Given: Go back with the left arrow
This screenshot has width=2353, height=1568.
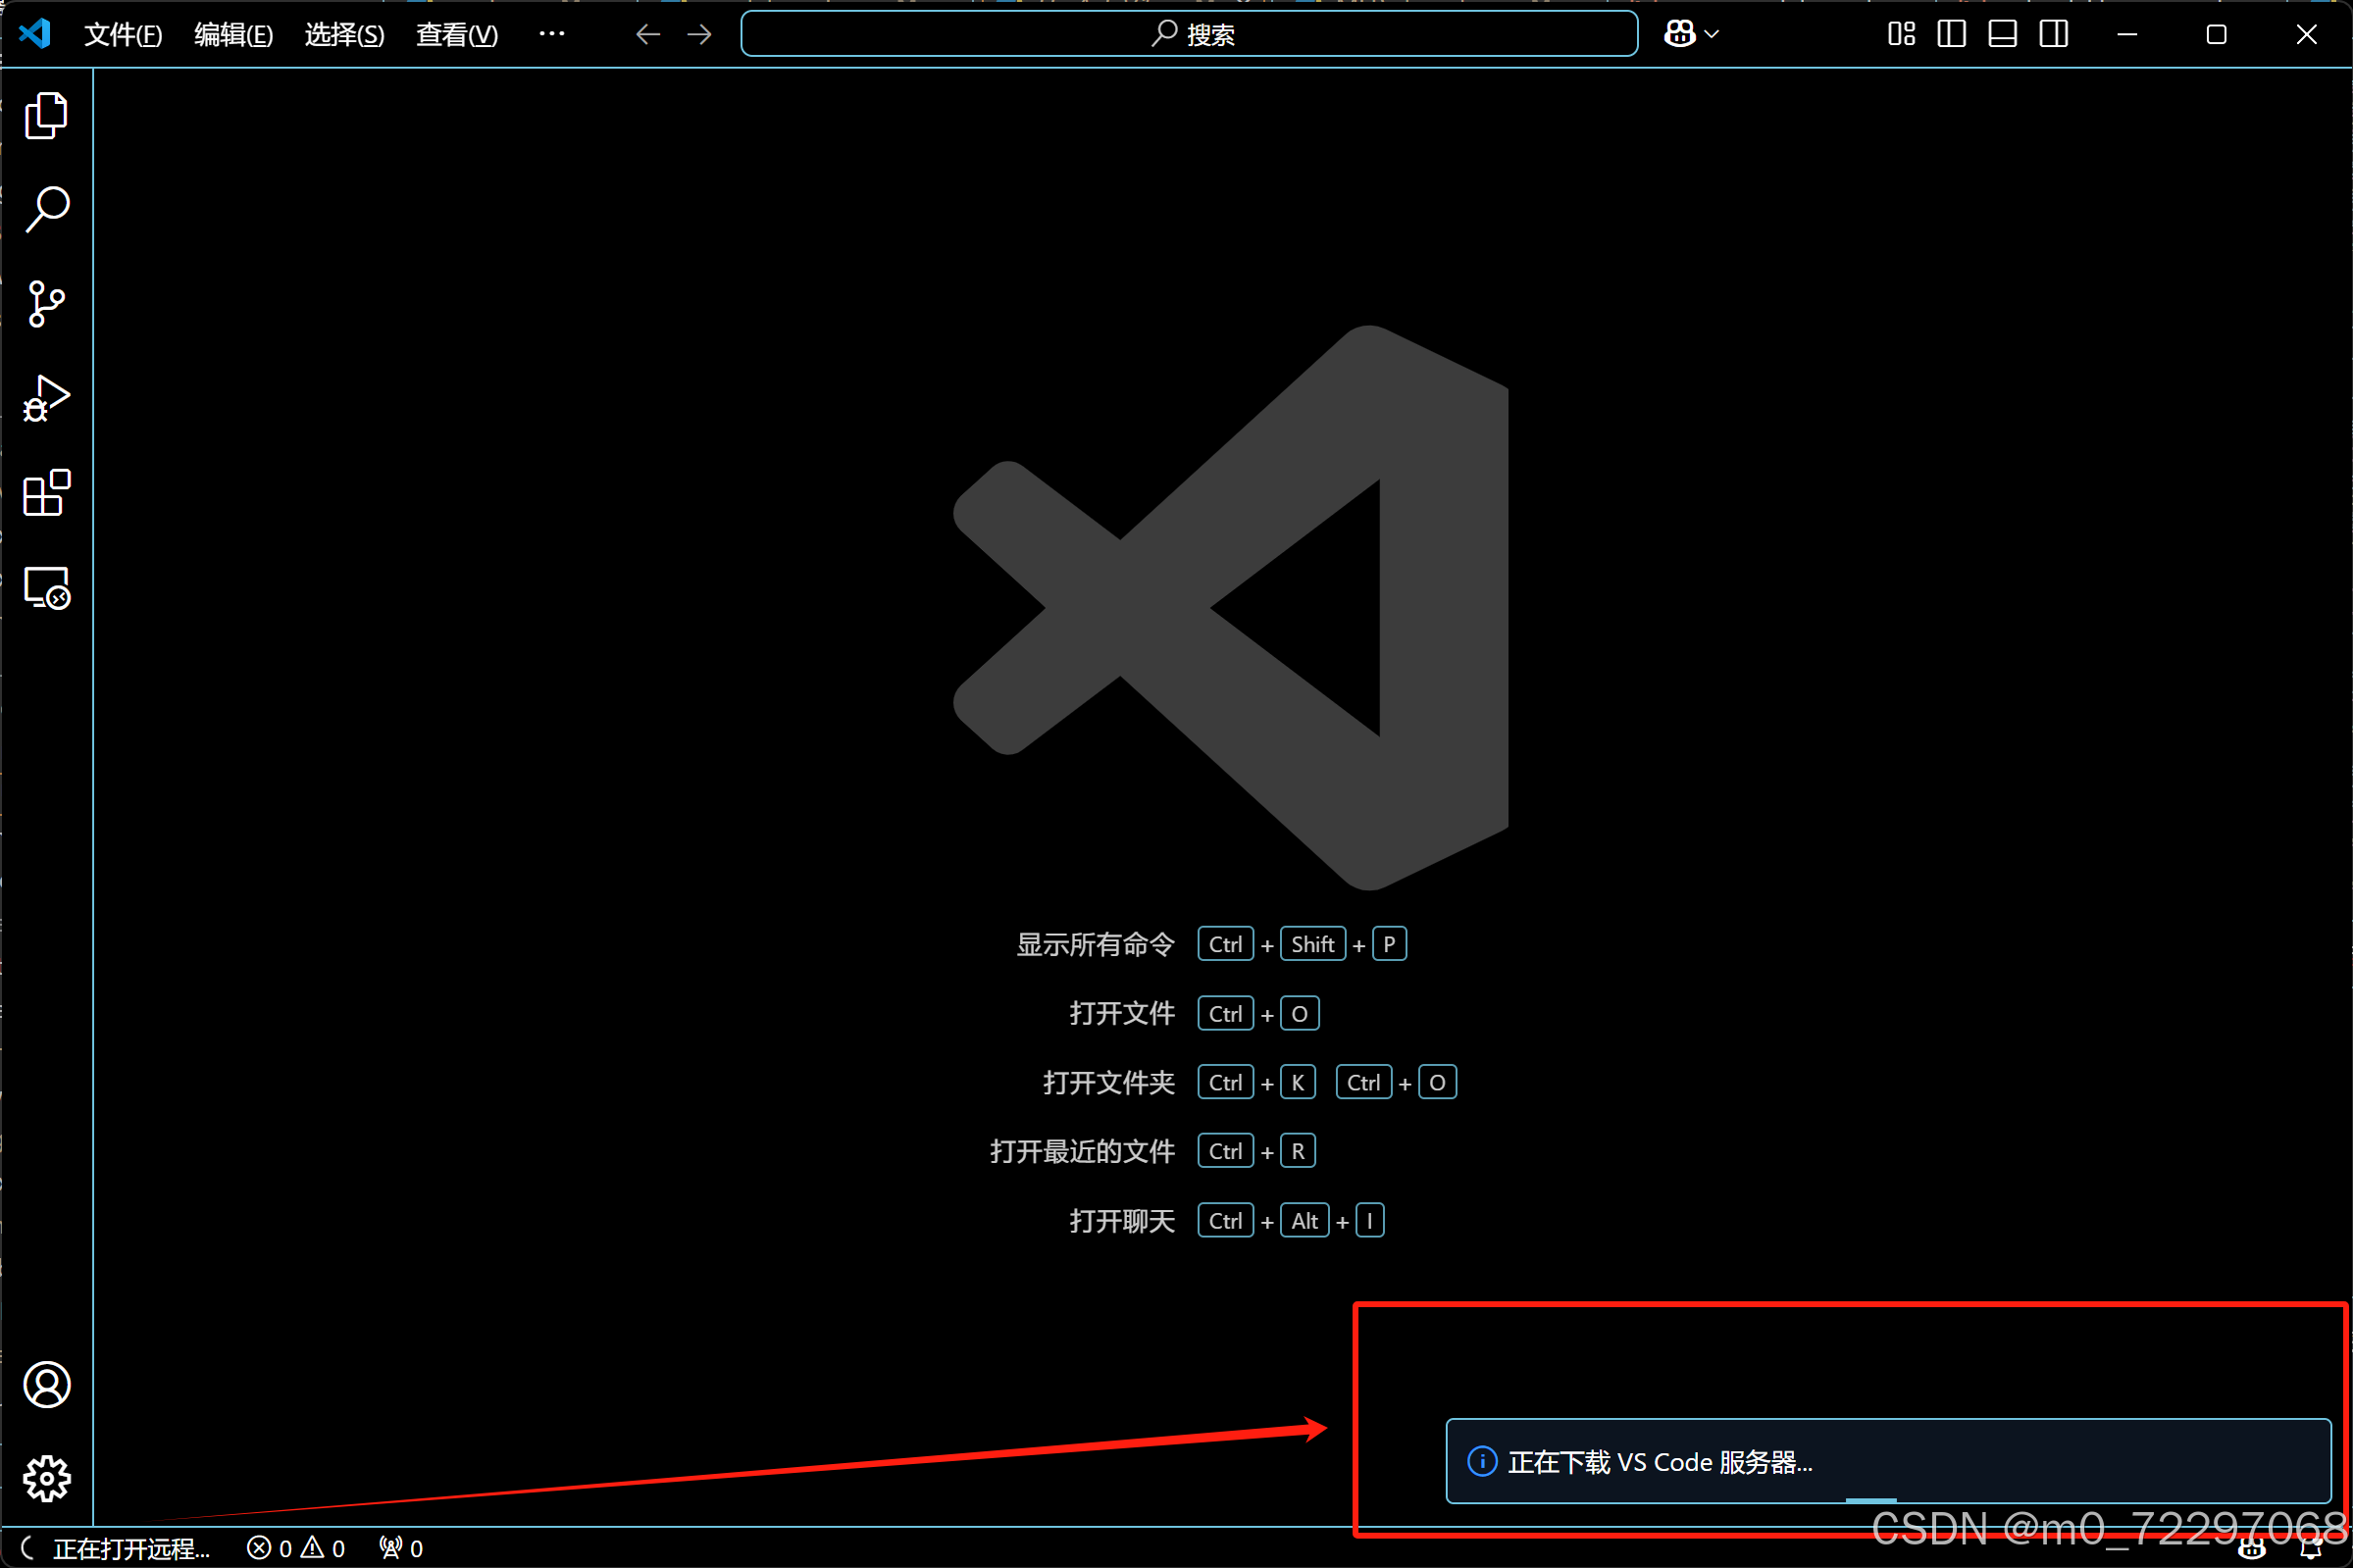Looking at the screenshot, I should click(648, 35).
